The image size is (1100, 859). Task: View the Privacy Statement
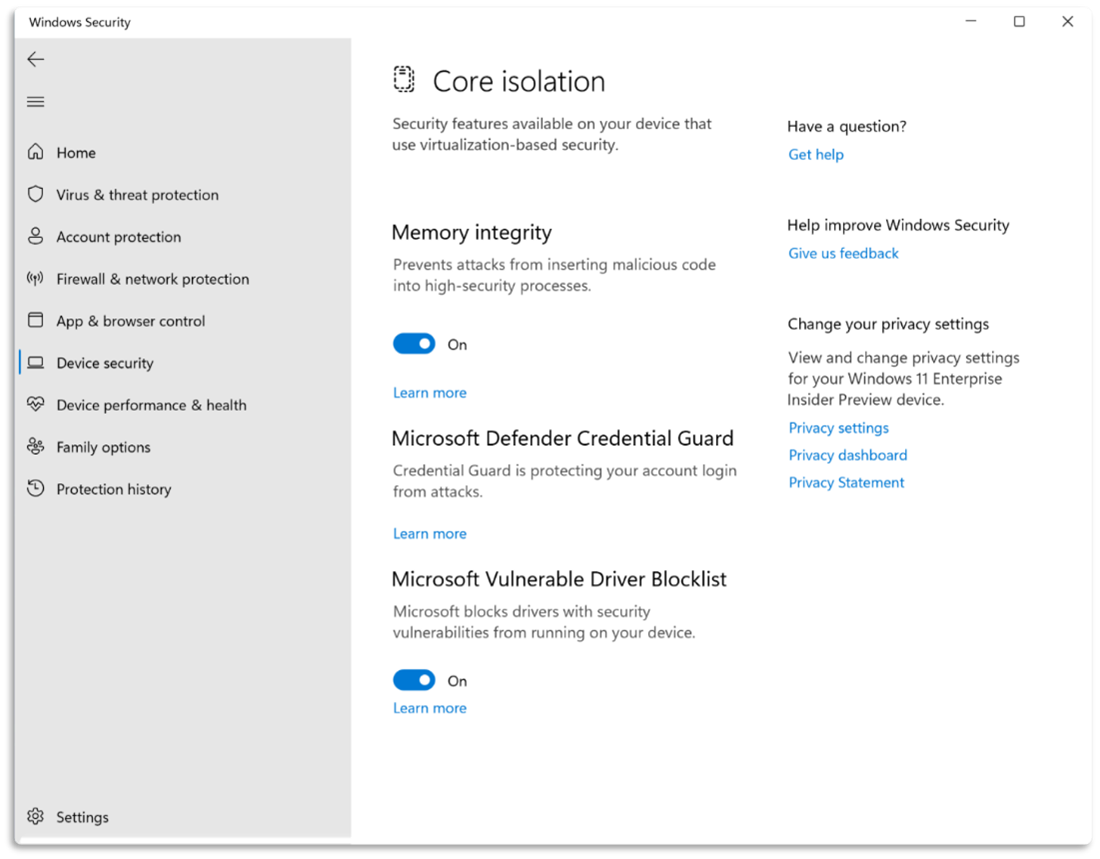click(846, 482)
